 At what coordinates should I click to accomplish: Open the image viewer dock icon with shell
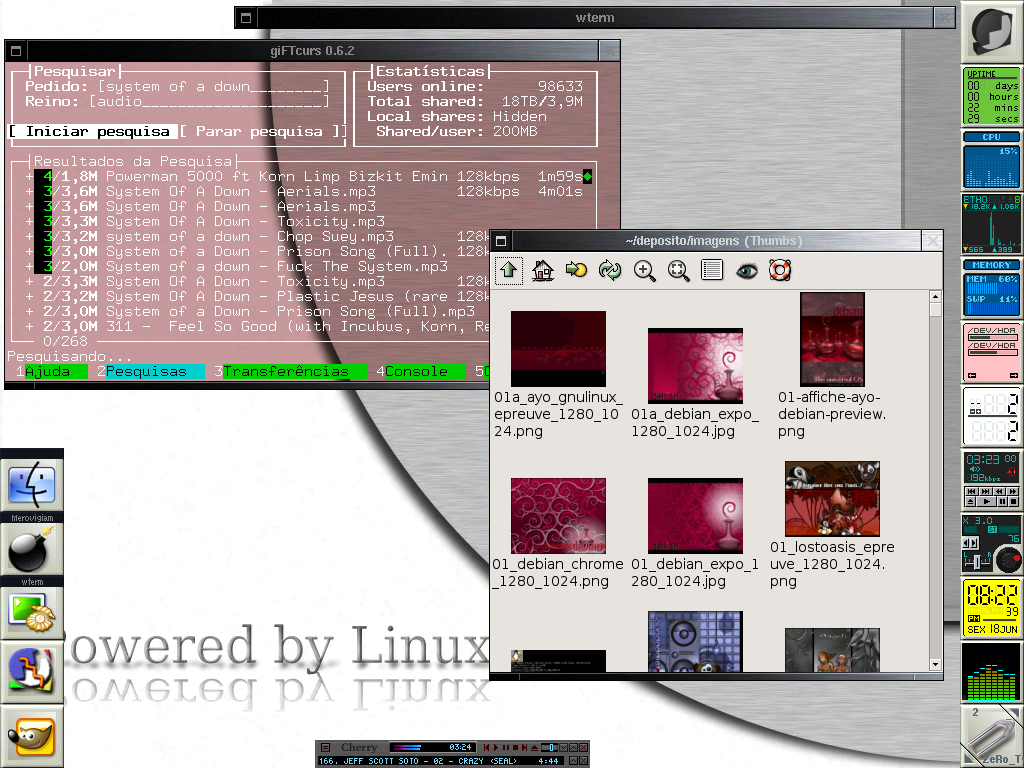[32, 611]
